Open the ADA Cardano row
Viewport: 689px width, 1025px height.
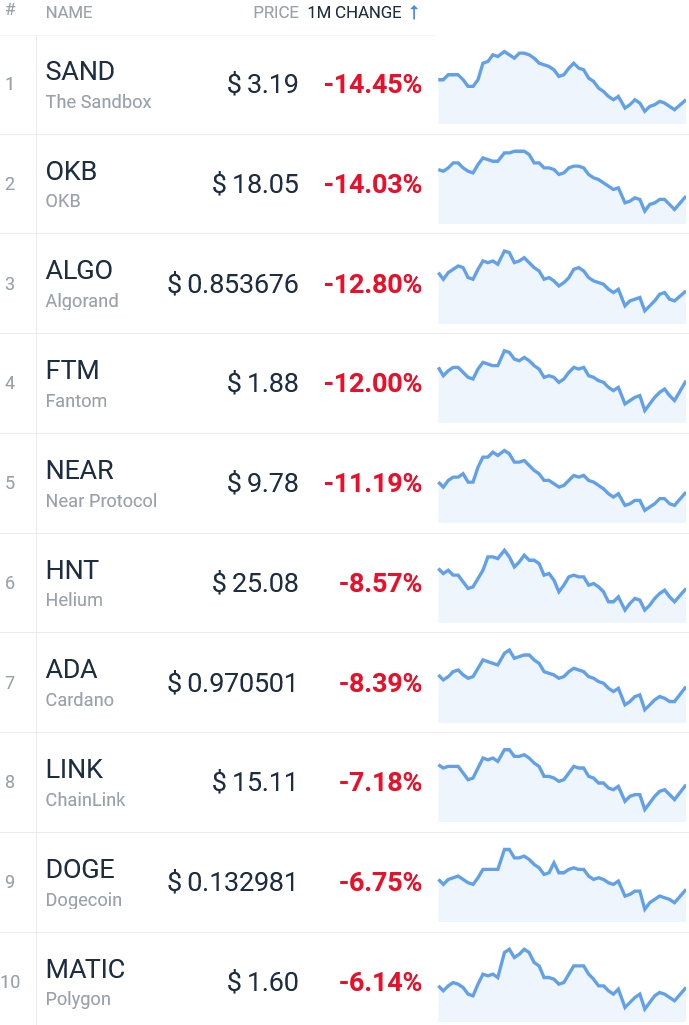[x=344, y=682]
